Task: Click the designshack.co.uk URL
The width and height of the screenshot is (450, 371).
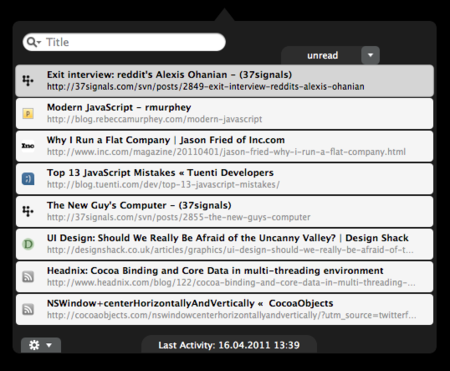Action: pos(230,250)
